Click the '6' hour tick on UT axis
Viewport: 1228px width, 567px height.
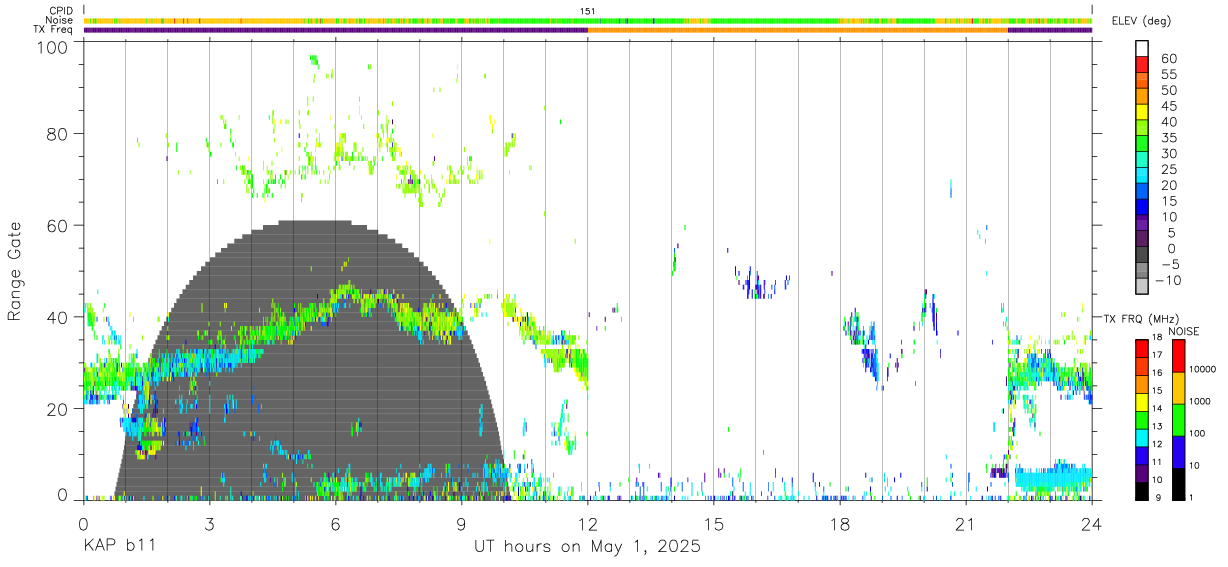coord(335,524)
